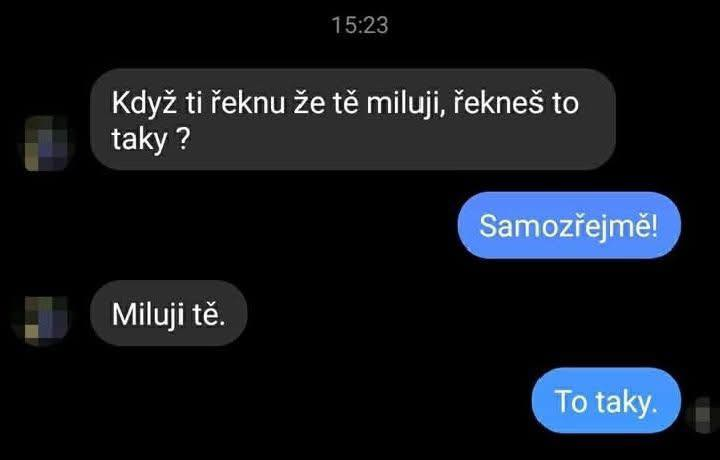Click "taky ?" on the message's second line
720x460 pixels.
pos(151,140)
